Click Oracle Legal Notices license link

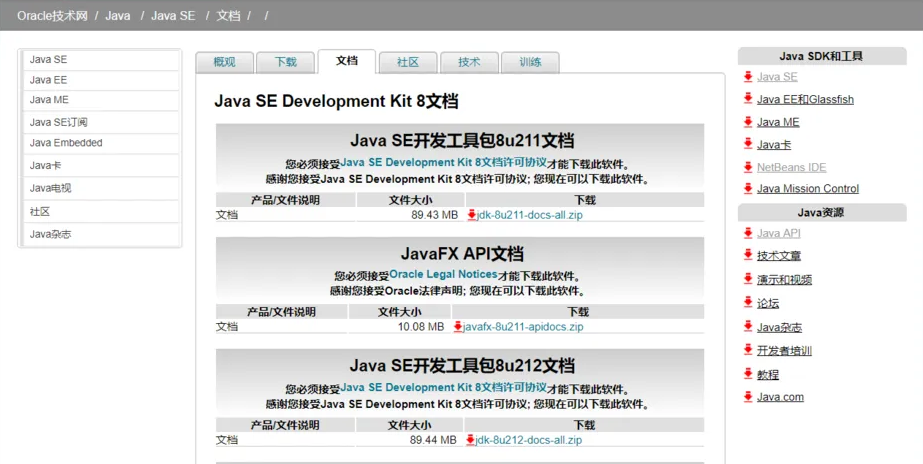(443, 274)
